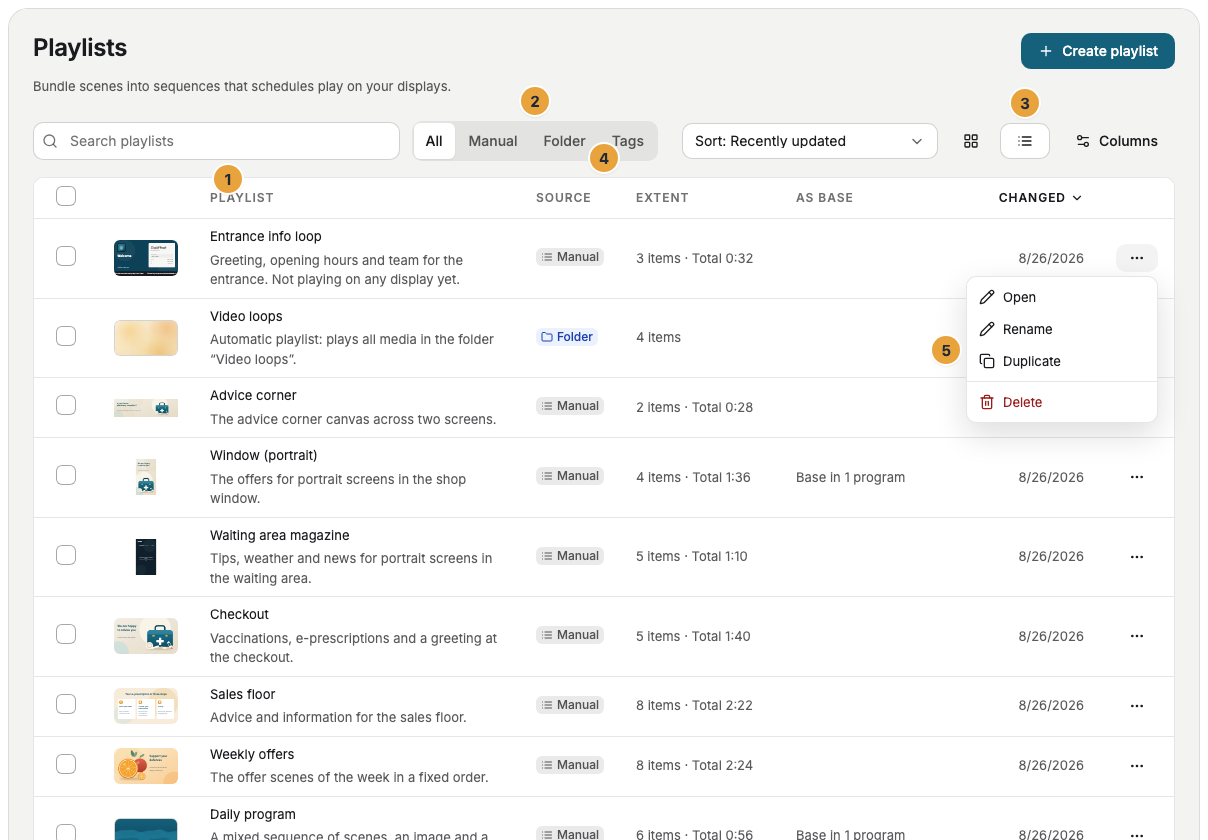The width and height of the screenshot is (1208, 840).
Task: Click the Advice corner thumbnail
Action: 146,408
